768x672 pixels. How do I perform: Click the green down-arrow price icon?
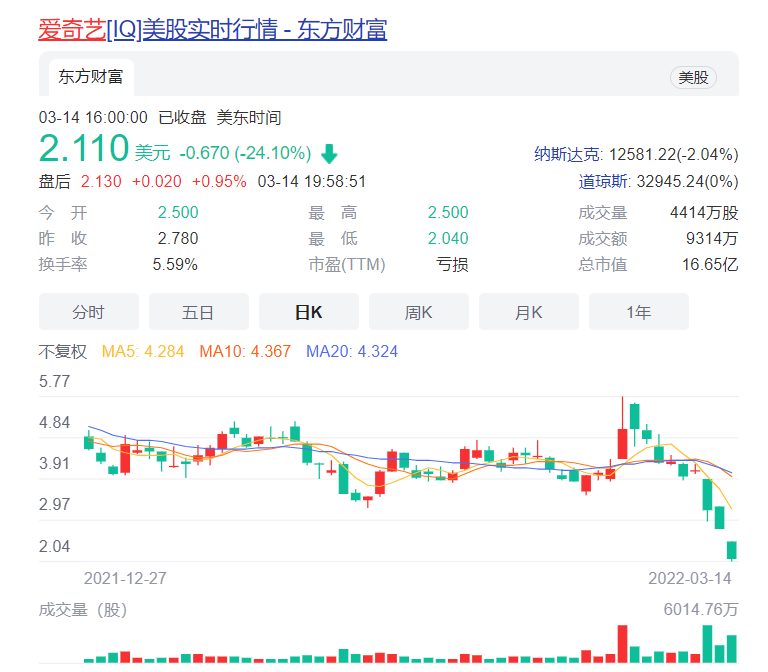[329, 154]
